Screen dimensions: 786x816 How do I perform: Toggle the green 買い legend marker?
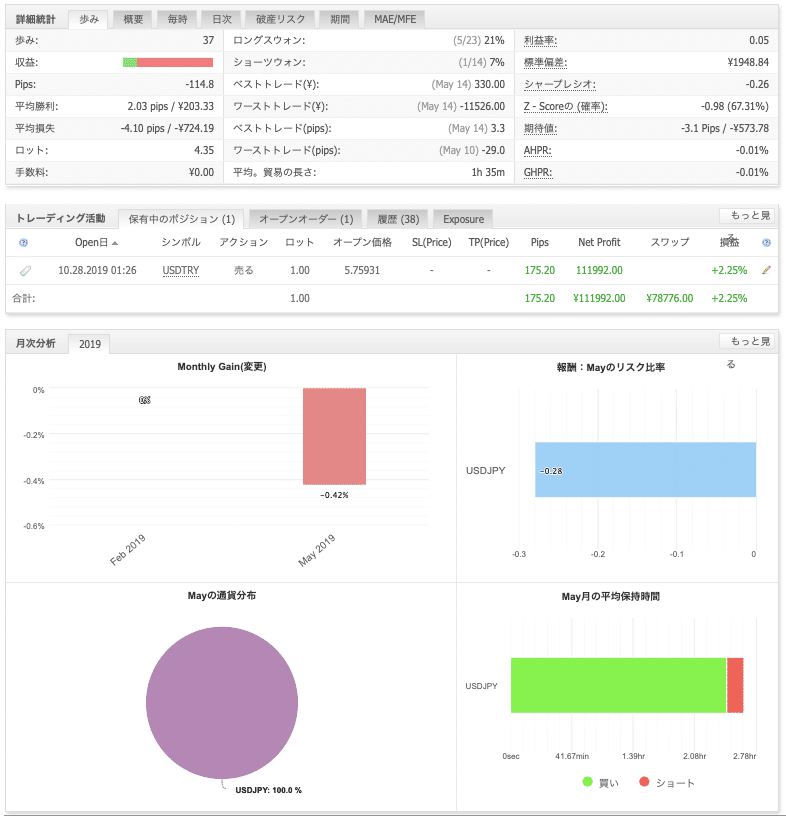(588, 782)
